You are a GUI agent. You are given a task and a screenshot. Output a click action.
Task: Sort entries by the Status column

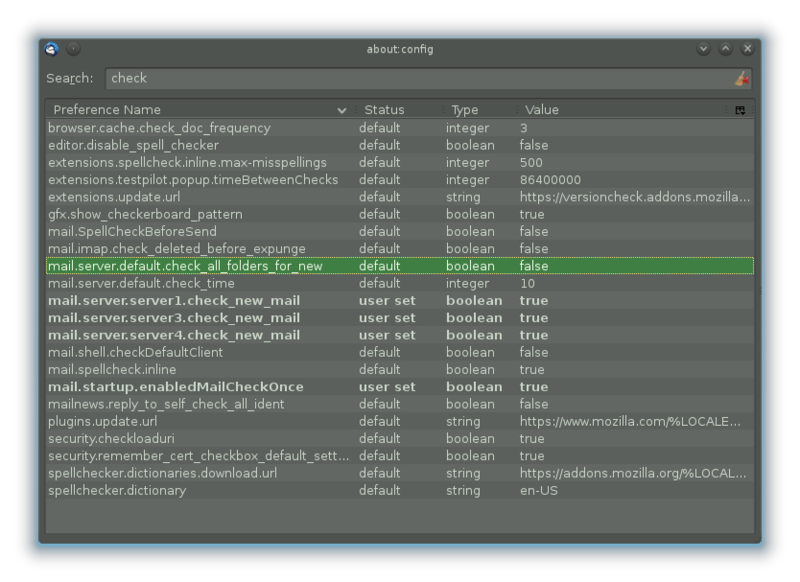(387, 110)
